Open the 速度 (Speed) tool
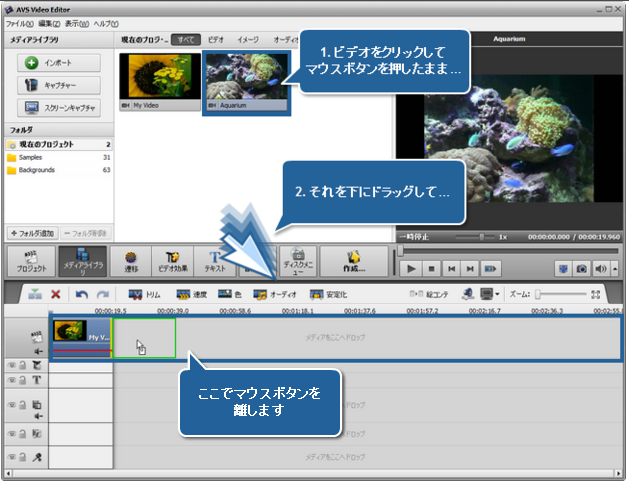The height and width of the screenshot is (481, 629). click(x=194, y=295)
